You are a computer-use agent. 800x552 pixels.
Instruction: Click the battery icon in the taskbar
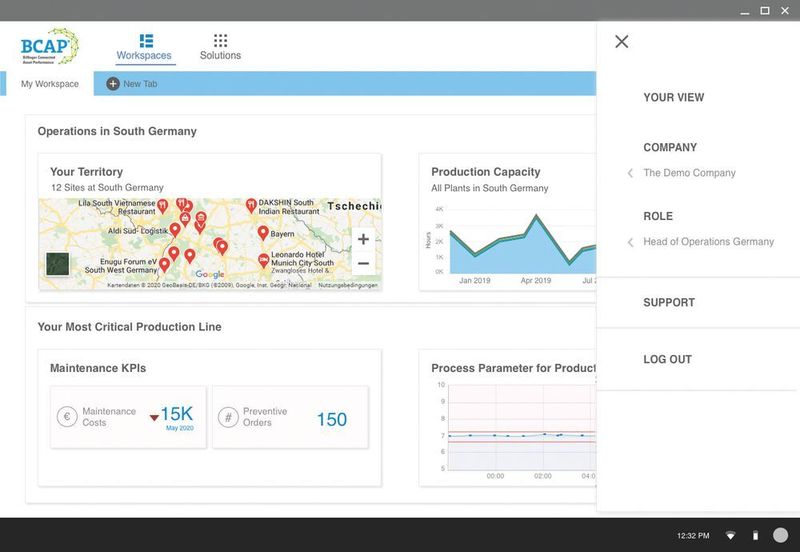point(756,535)
